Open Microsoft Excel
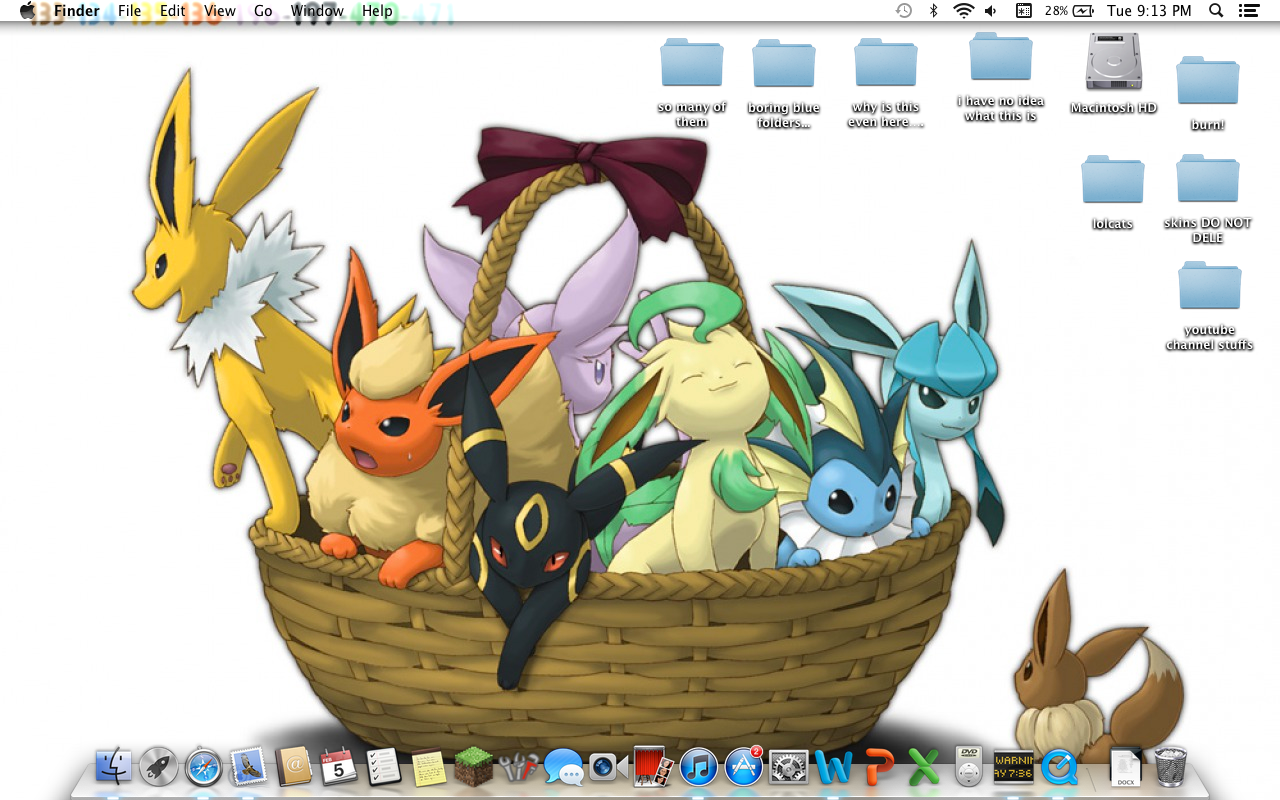Screen dimensions: 1280x800 (x=922, y=770)
